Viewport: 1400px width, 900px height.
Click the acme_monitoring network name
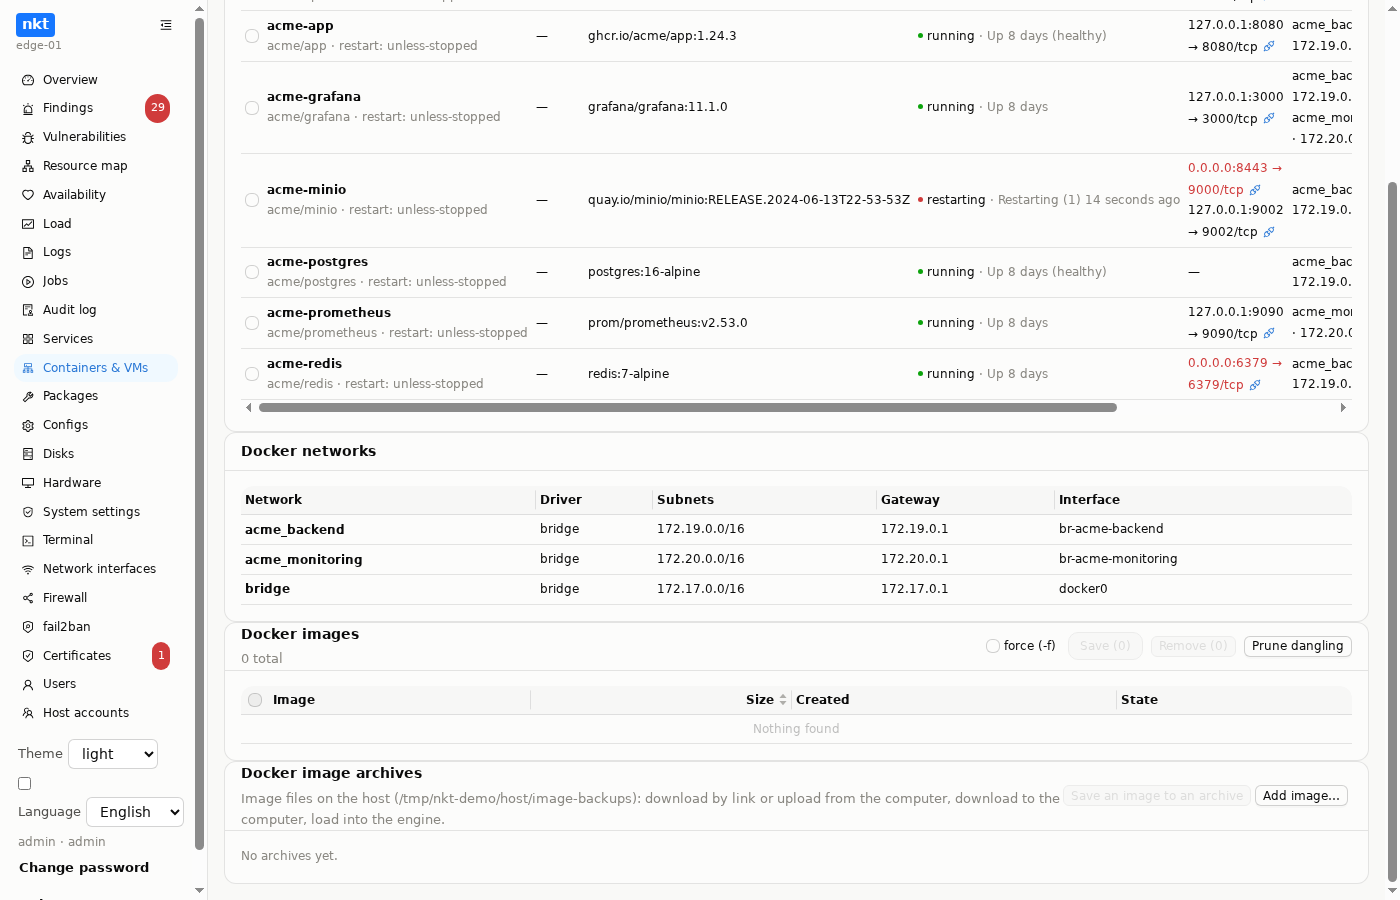304,560
